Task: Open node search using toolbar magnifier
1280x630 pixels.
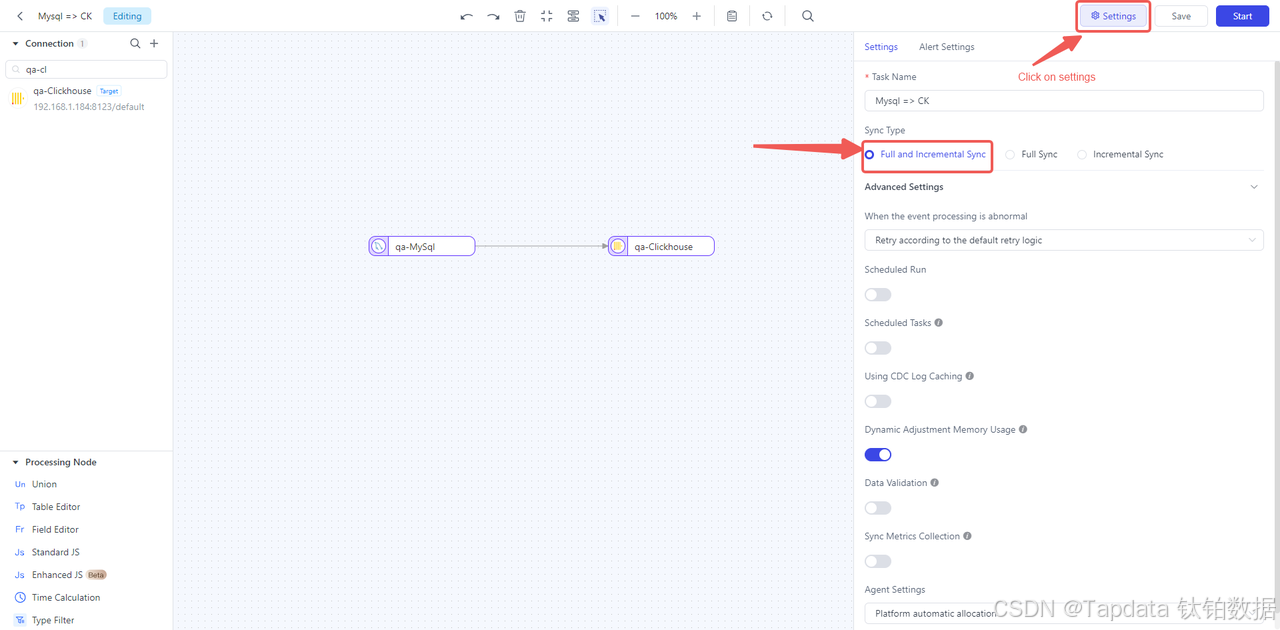Action: tap(808, 16)
